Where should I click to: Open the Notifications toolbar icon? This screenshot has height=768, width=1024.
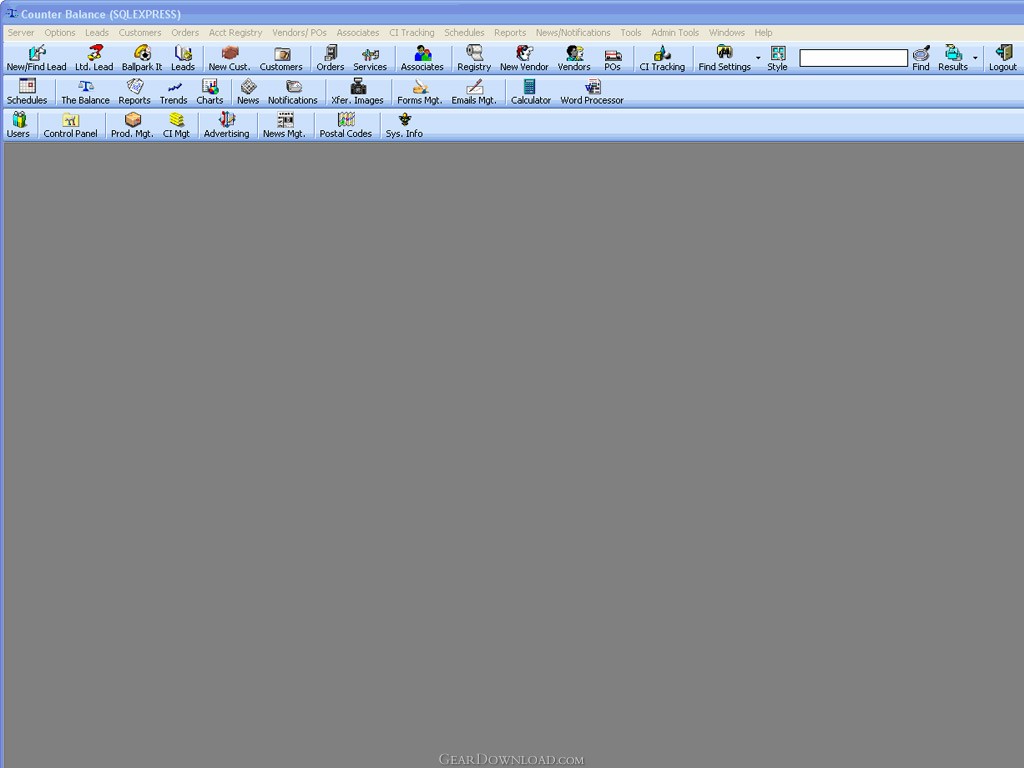coord(293,91)
